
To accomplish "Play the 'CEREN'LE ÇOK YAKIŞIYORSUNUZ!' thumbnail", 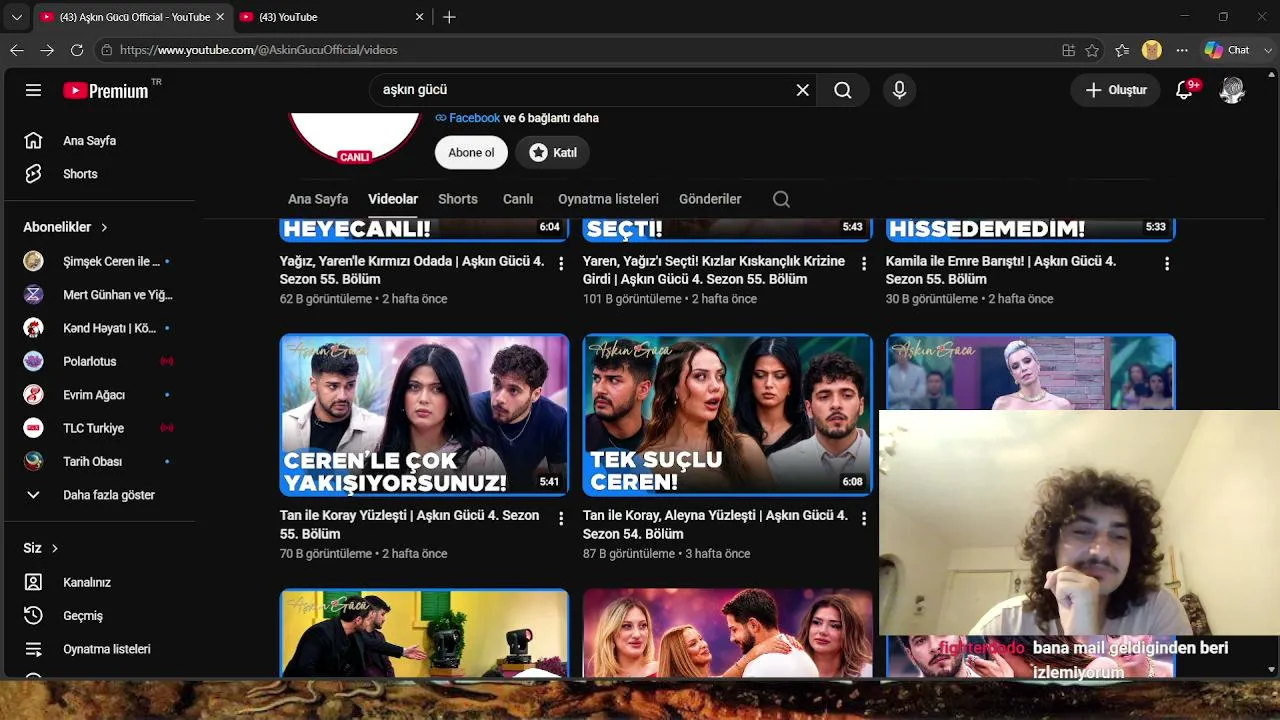I will click(424, 415).
